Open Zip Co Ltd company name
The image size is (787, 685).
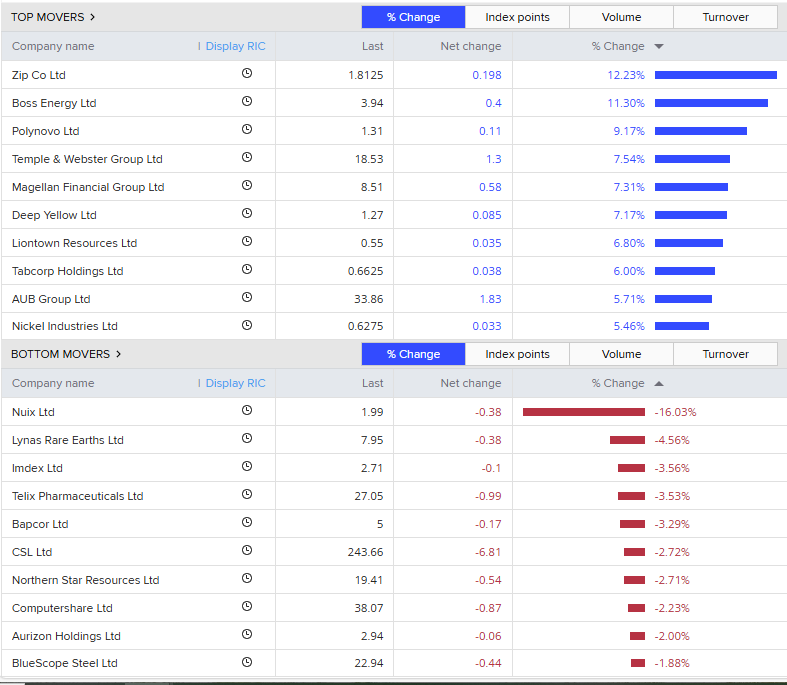click(39, 75)
